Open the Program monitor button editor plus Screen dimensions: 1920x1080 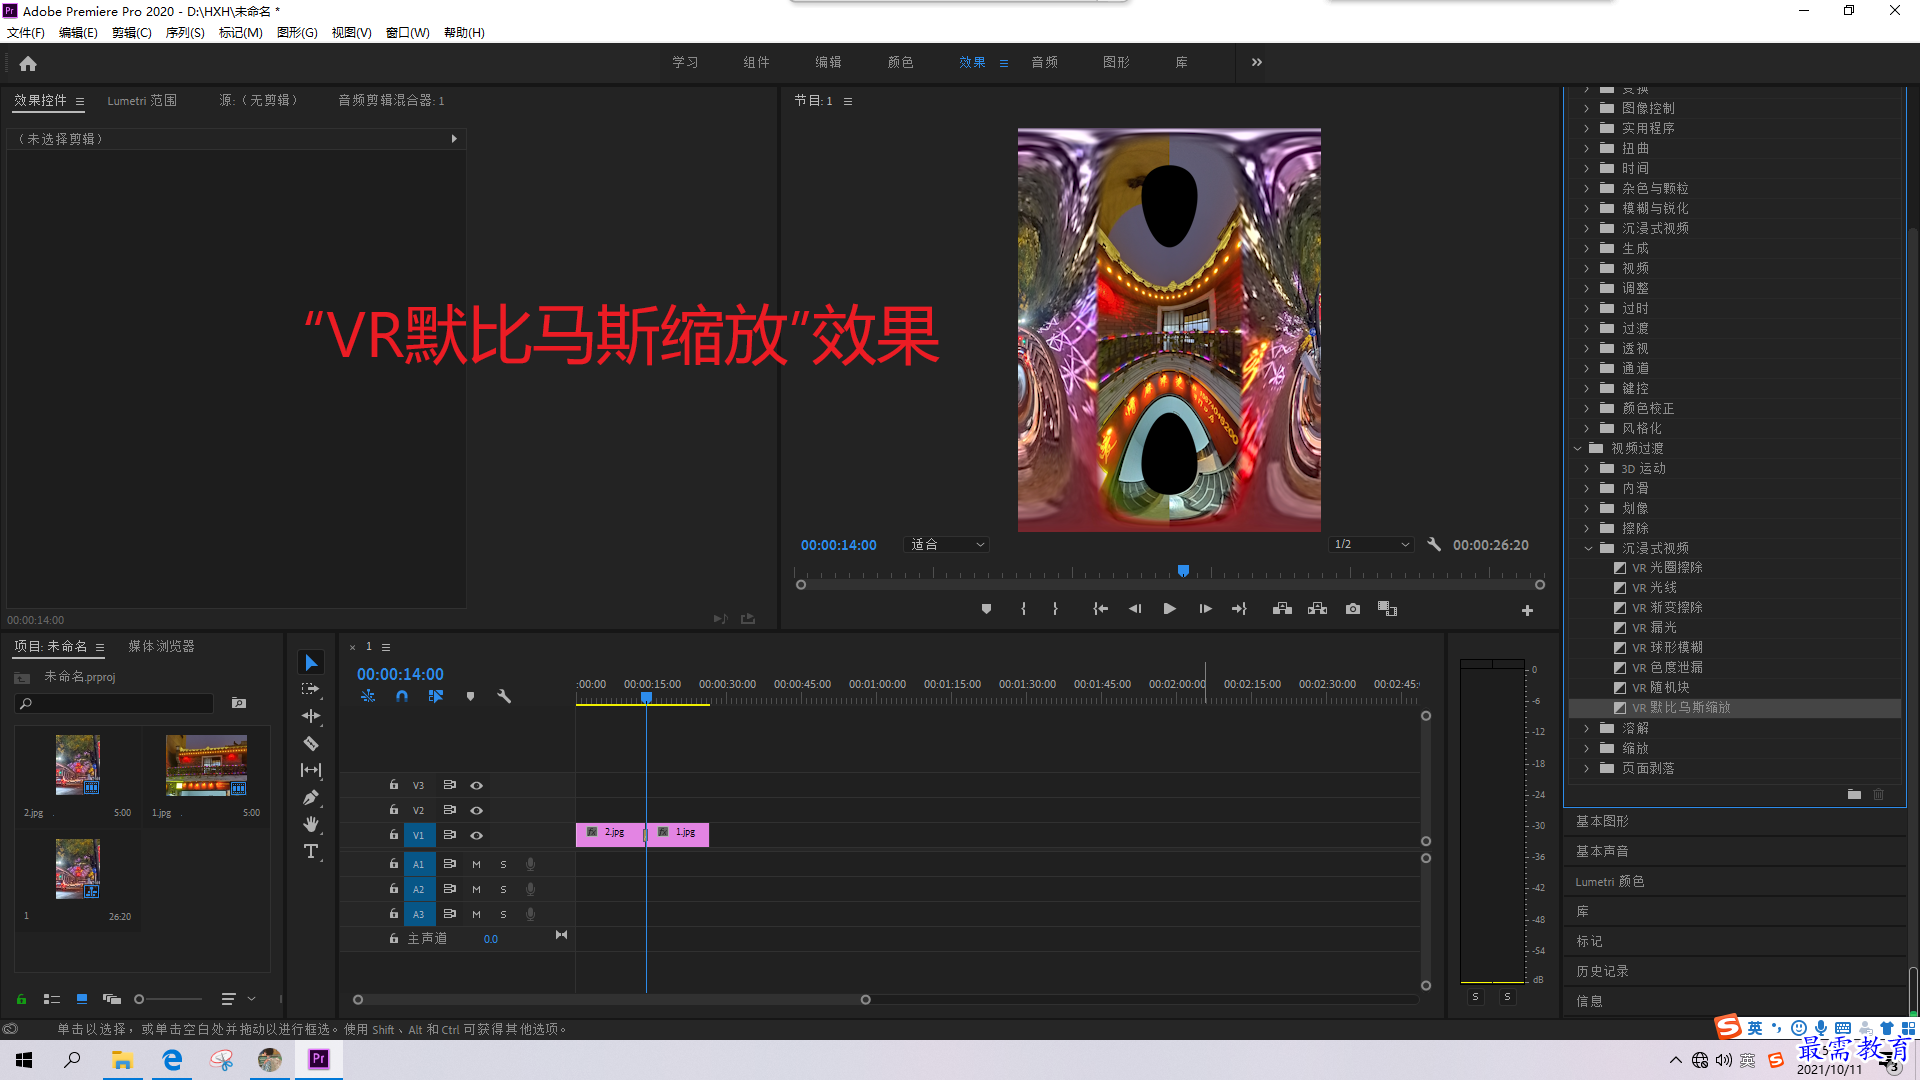click(x=1527, y=610)
